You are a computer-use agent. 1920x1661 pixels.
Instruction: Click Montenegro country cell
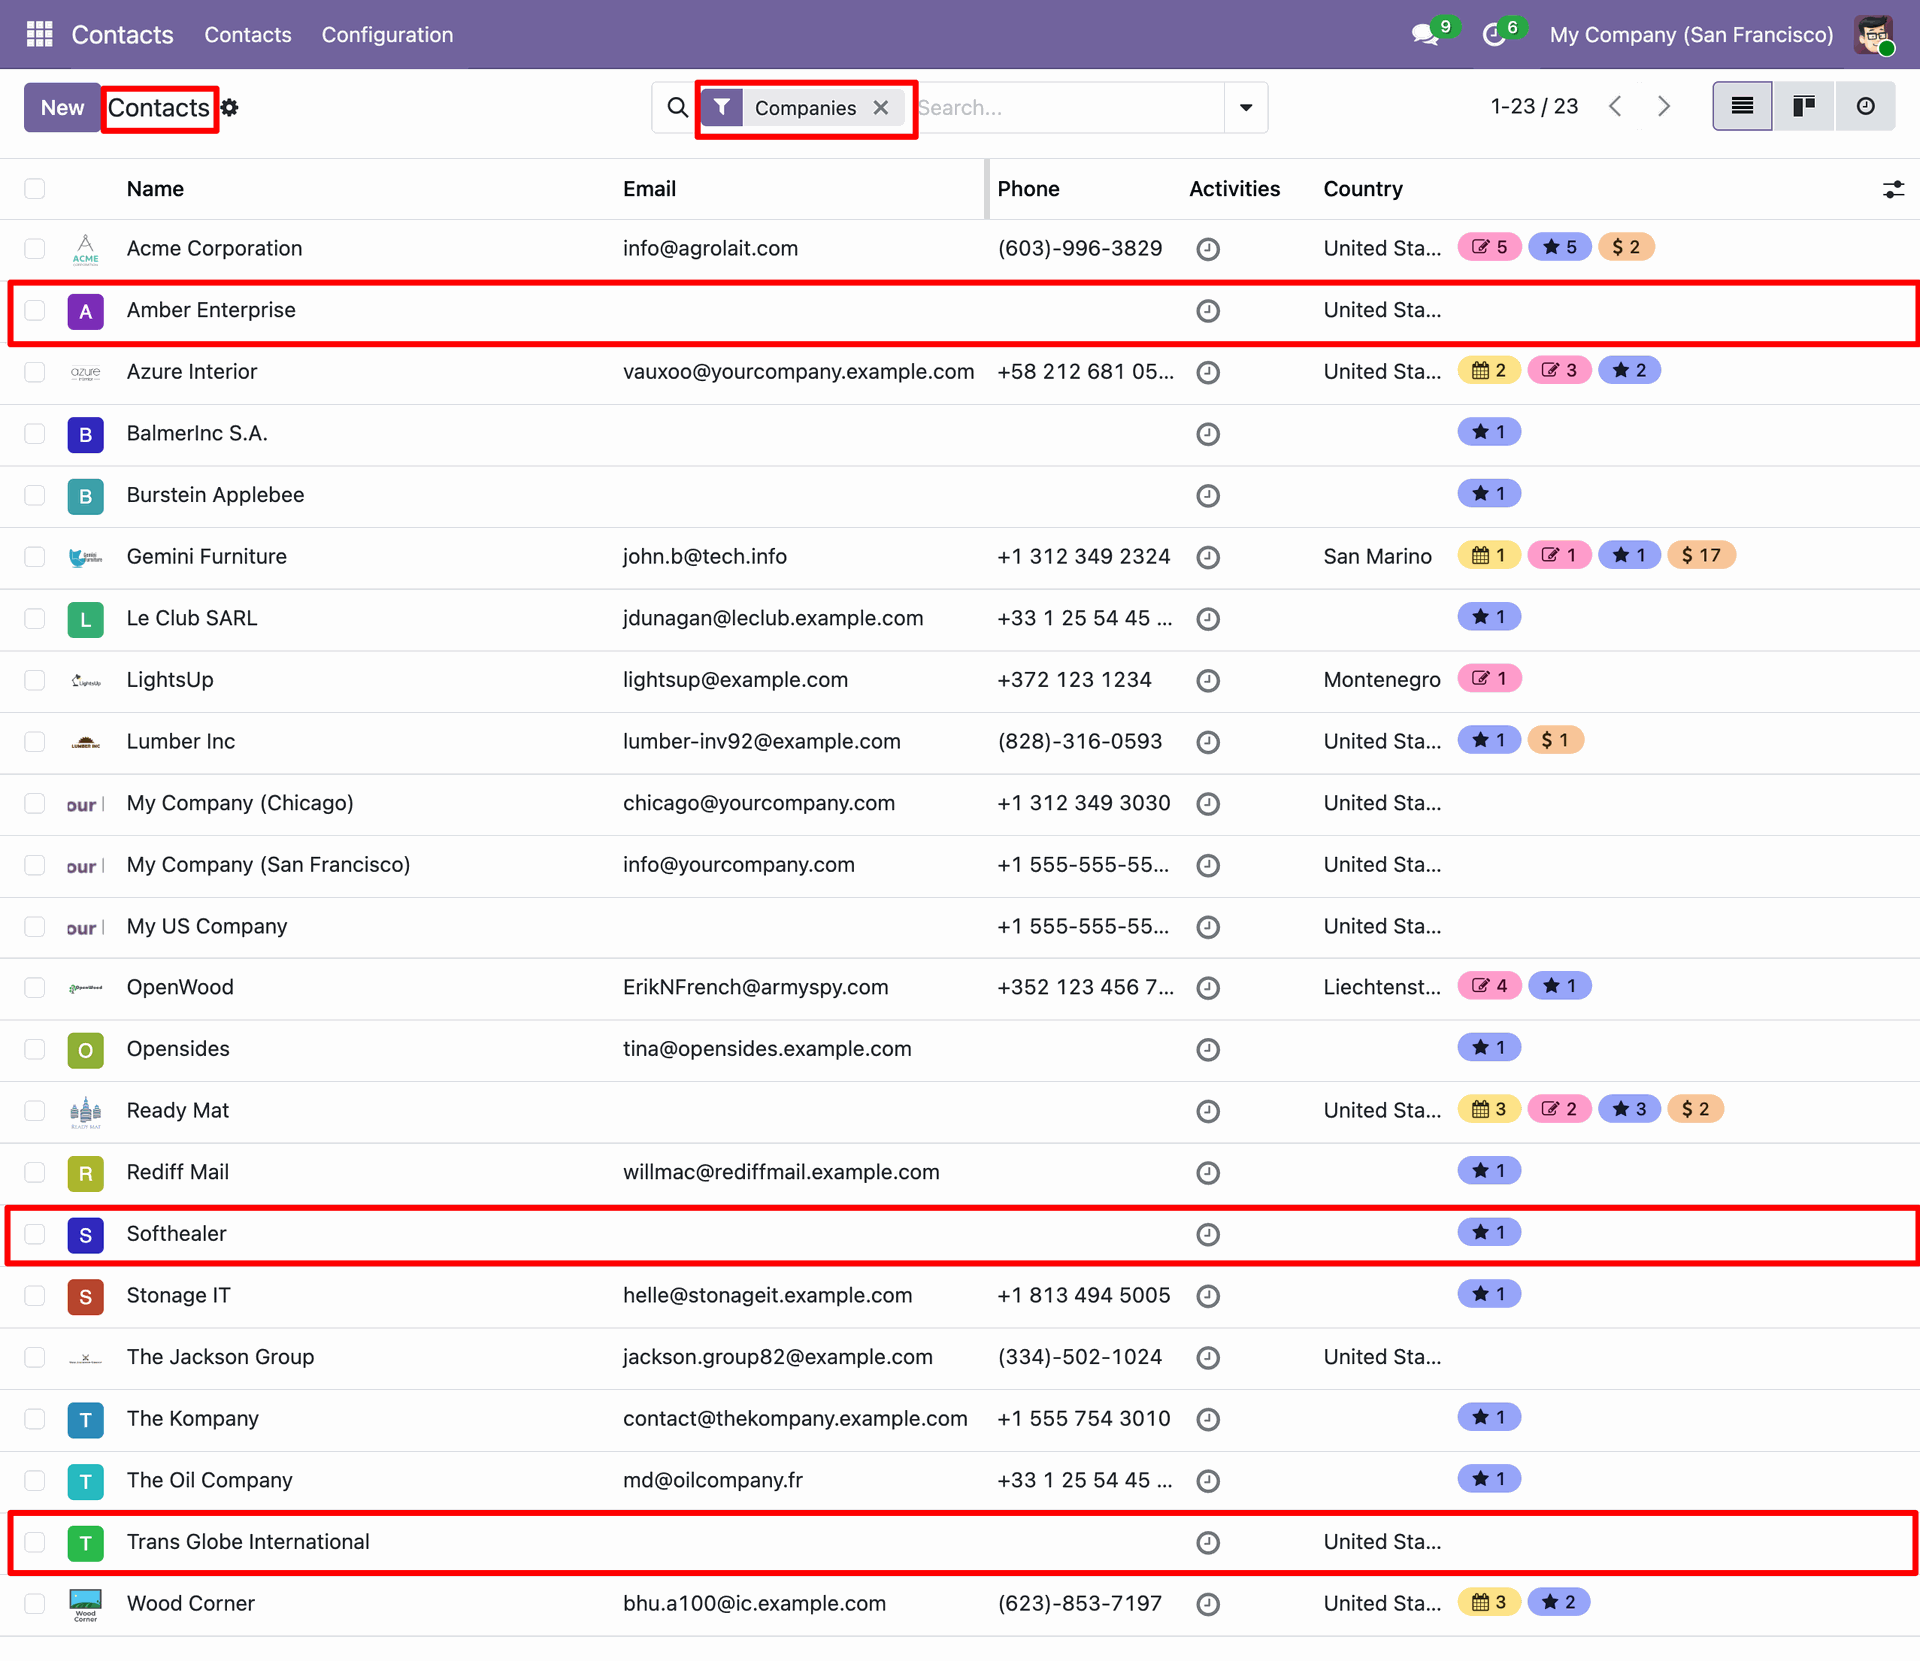pos(1382,680)
